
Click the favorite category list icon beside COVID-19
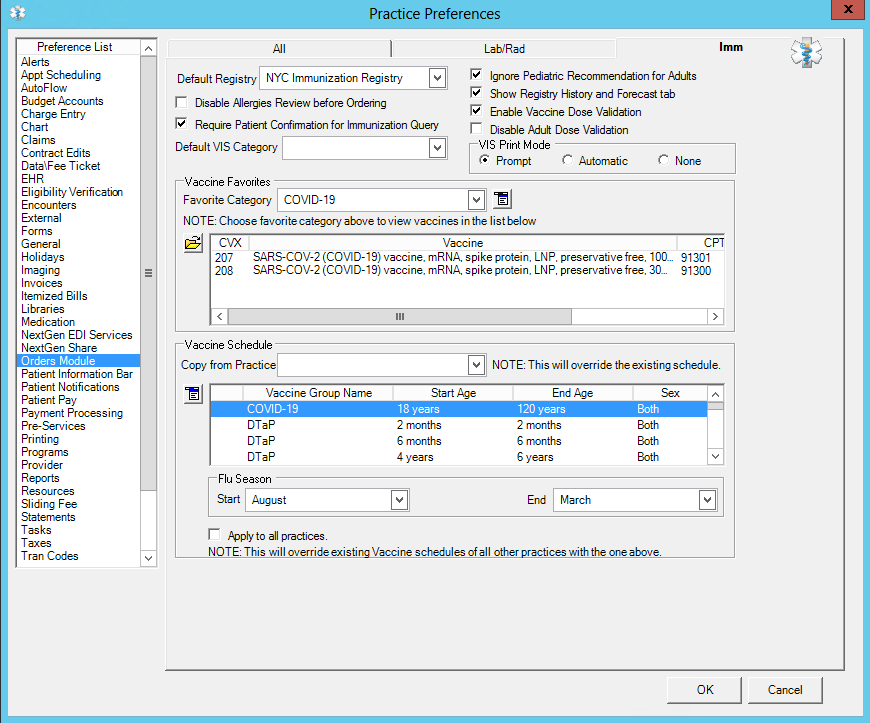click(x=502, y=199)
